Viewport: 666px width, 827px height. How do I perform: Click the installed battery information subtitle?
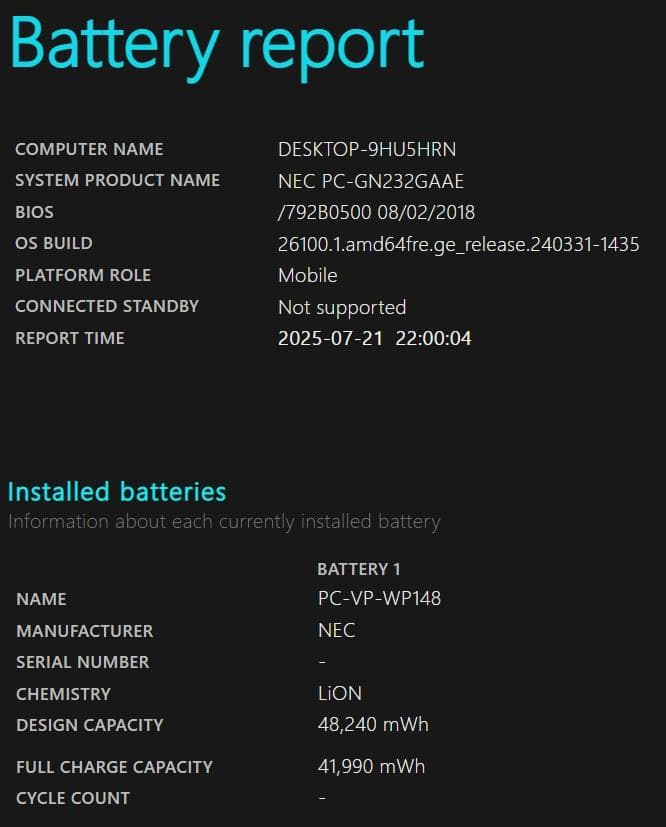point(224,521)
